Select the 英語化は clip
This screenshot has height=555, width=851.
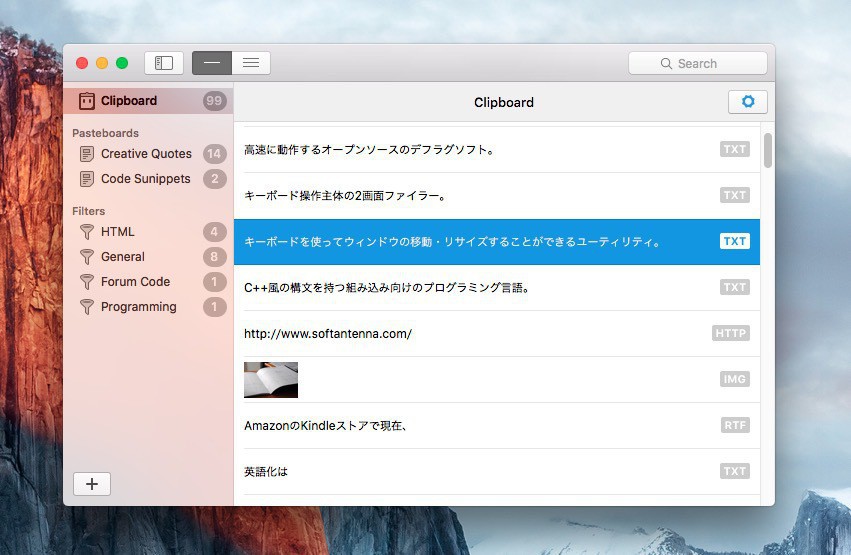[497, 471]
